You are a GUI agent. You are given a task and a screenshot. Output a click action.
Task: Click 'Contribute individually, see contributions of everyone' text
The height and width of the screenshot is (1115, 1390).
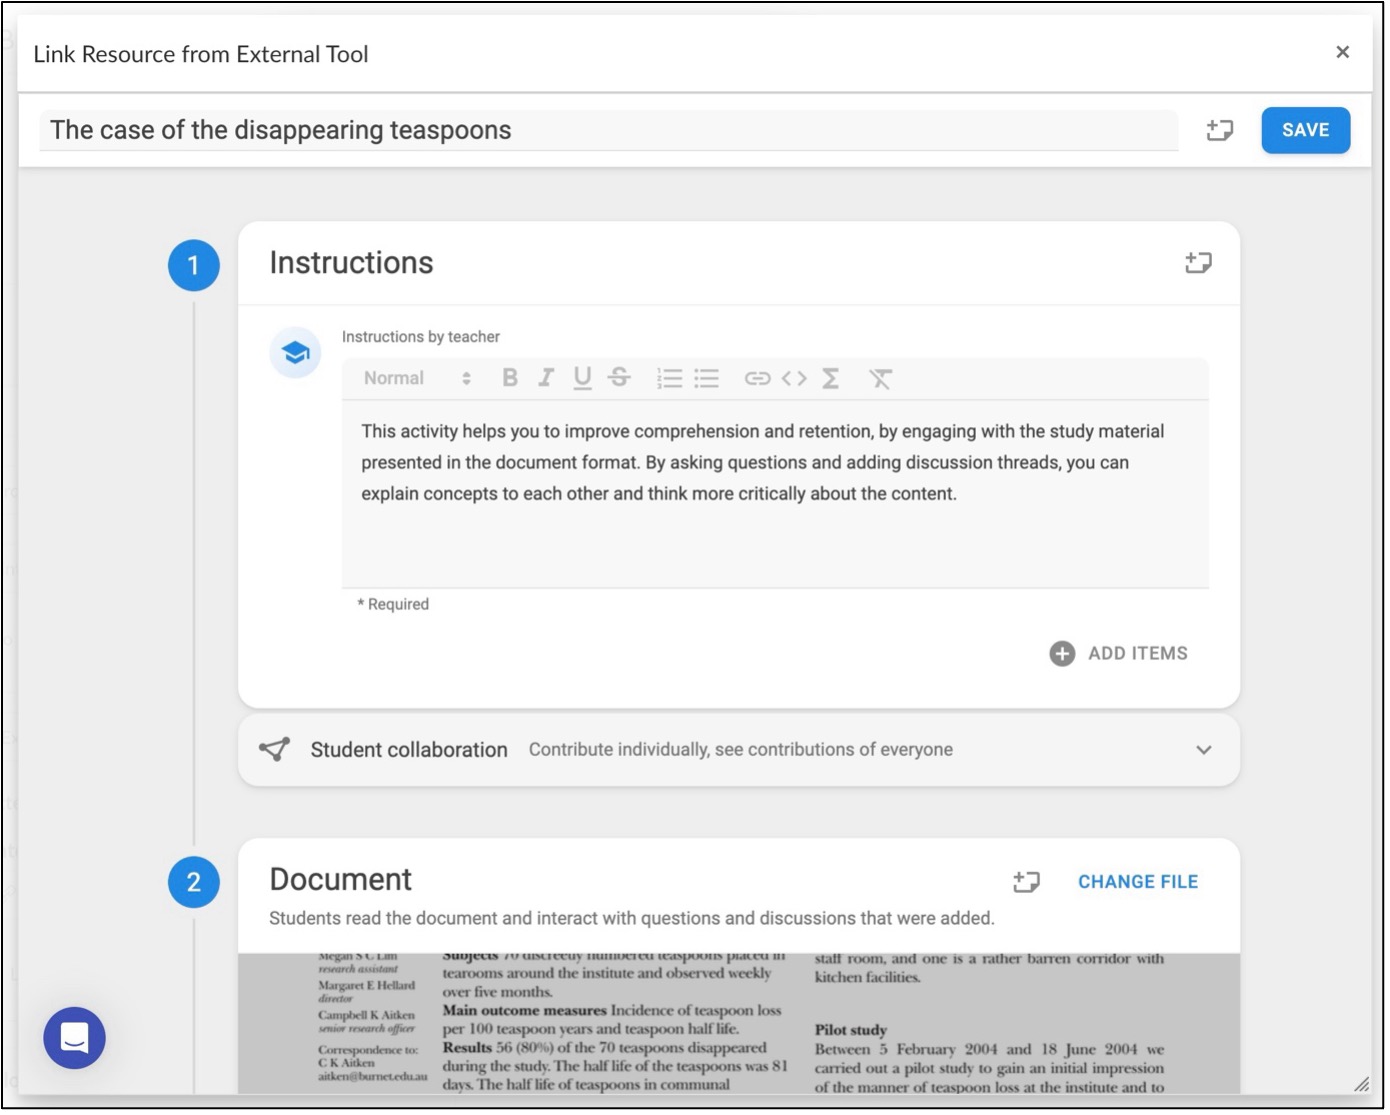pos(741,749)
